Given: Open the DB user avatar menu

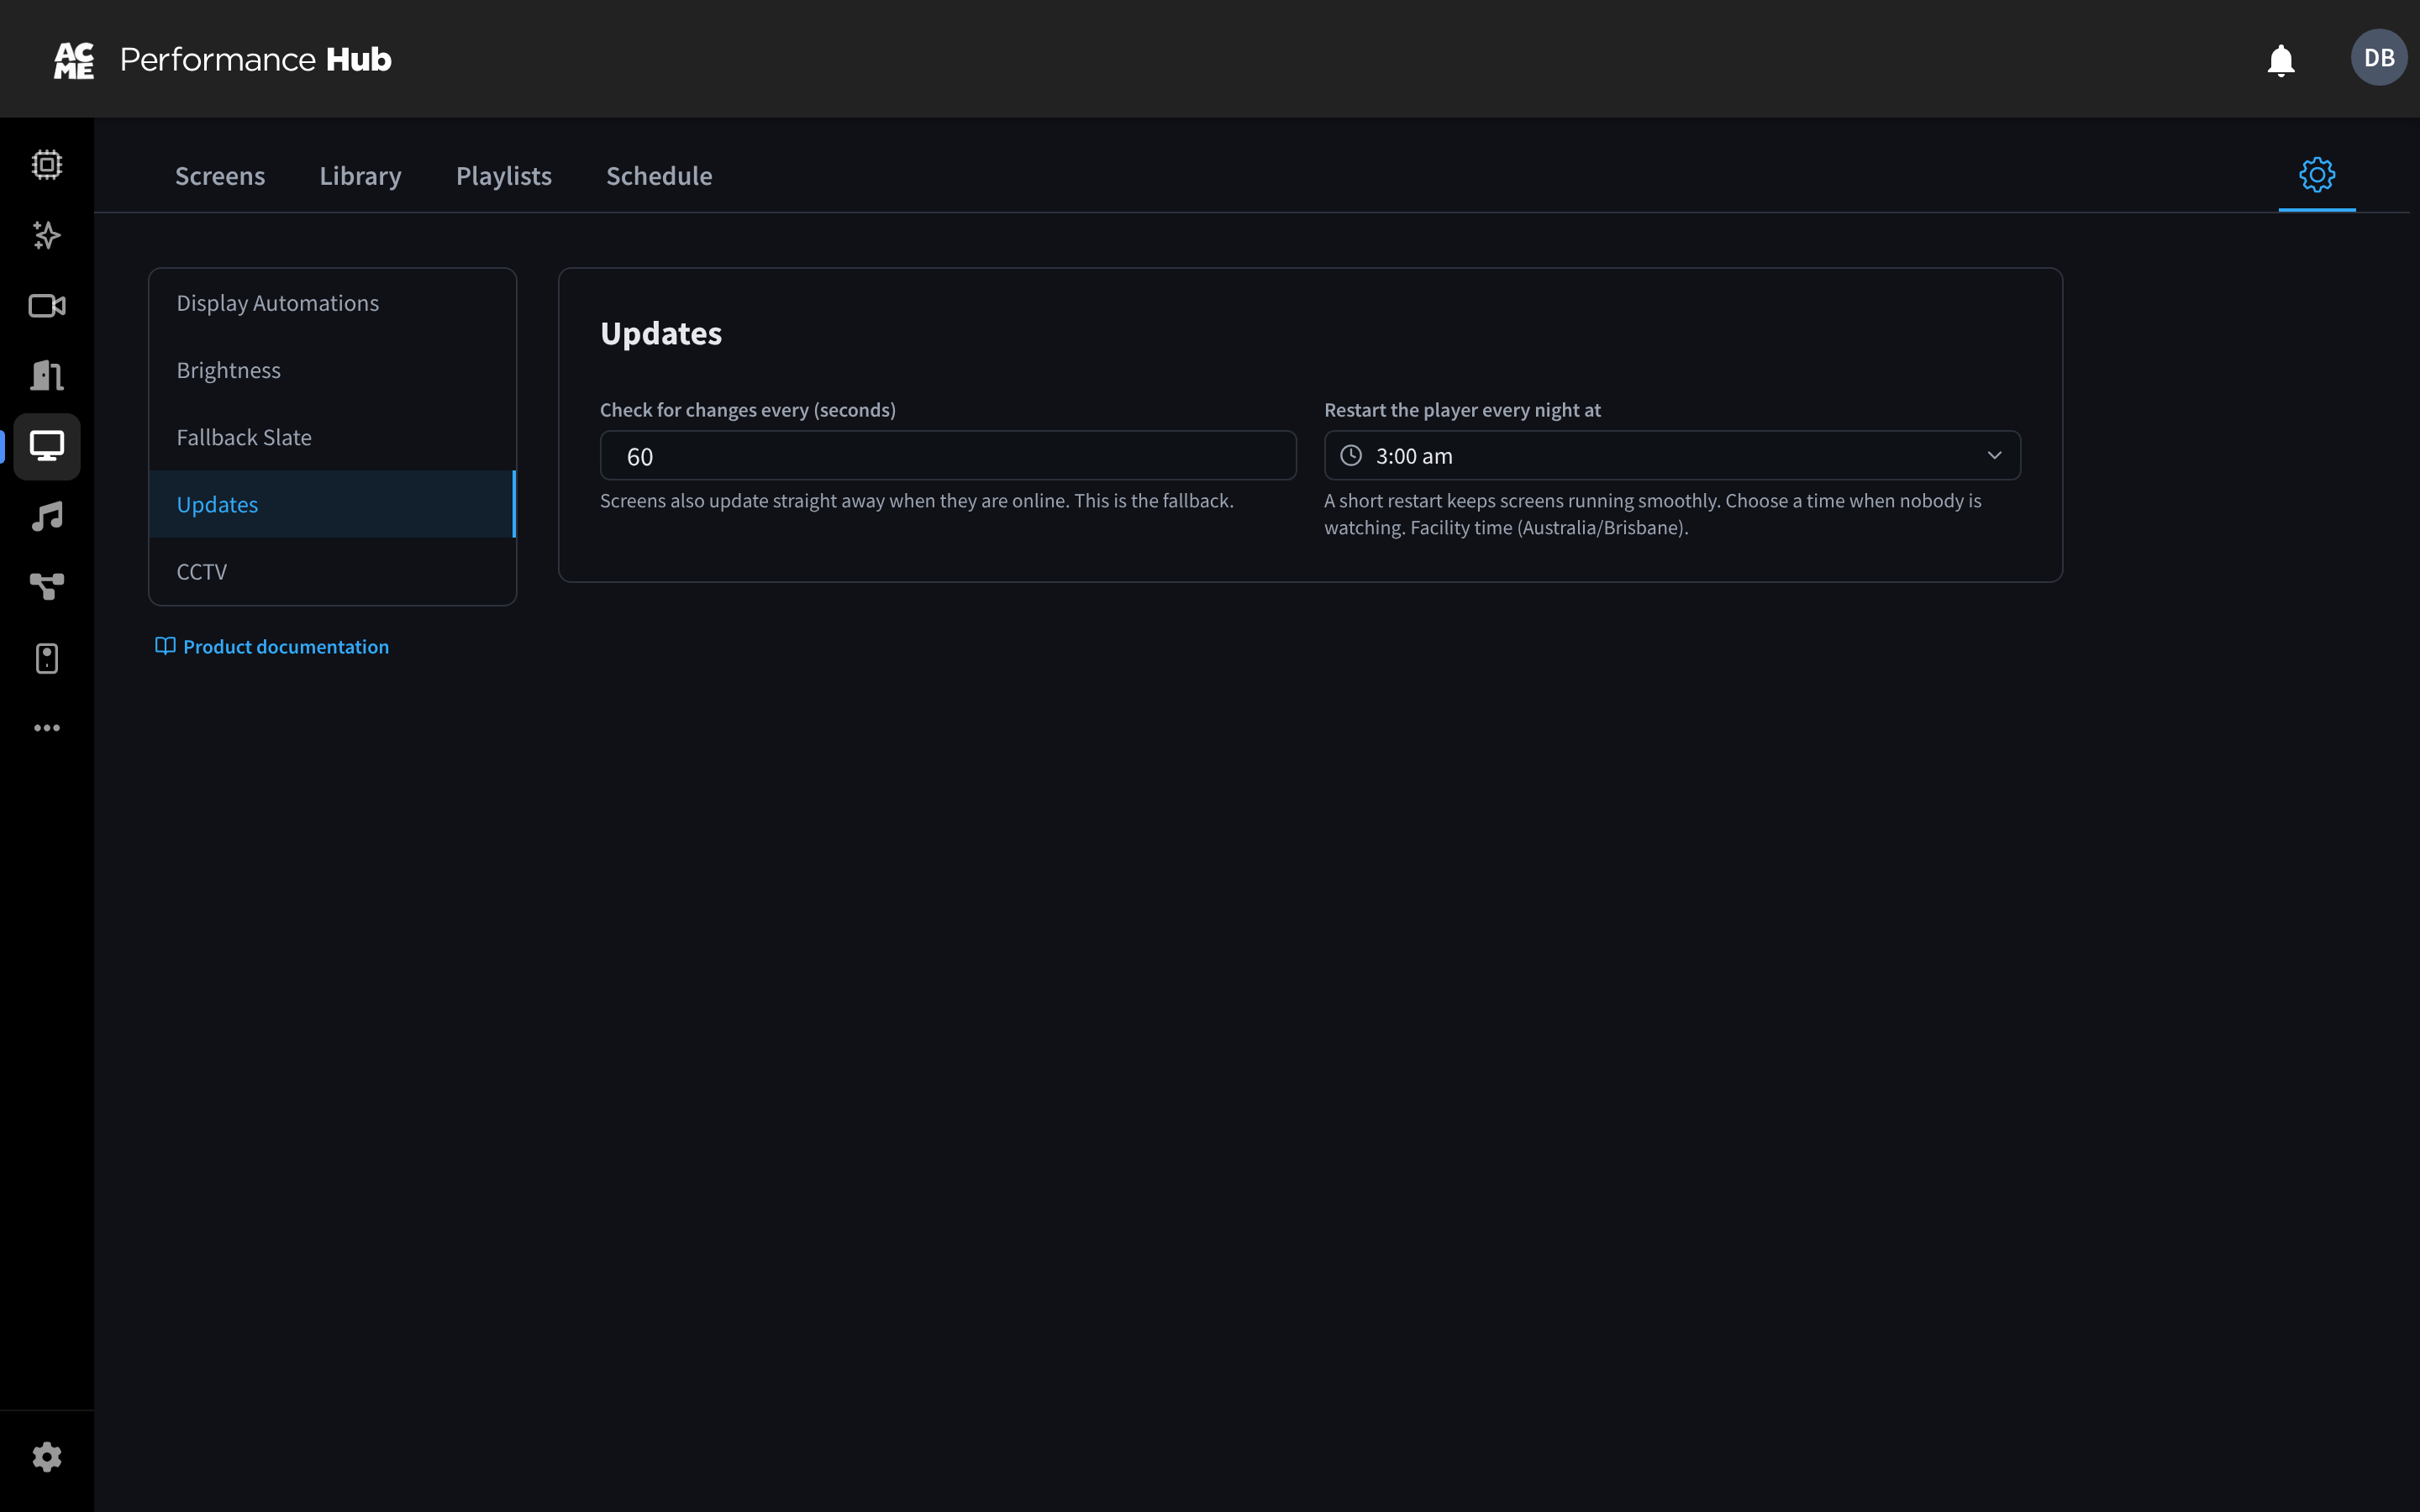Looking at the screenshot, I should coord(2378,58).
